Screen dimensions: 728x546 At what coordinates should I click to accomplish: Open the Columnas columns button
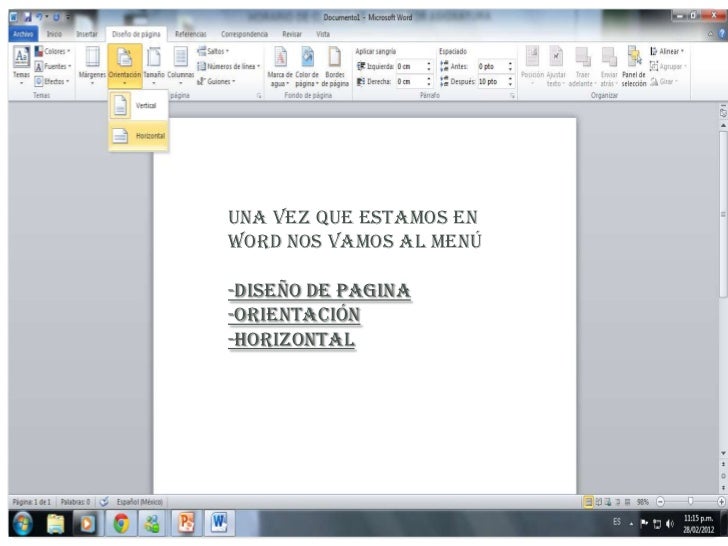point(181,66)
